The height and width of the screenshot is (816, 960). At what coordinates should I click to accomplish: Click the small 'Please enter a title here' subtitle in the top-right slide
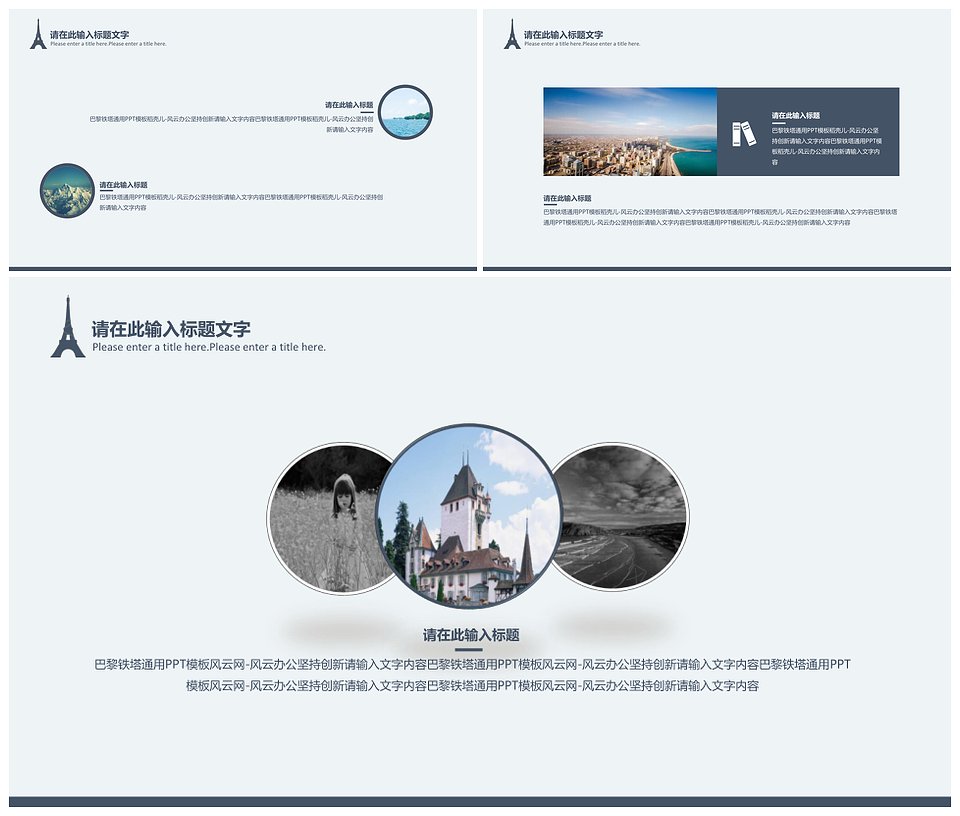click(582, 44)
